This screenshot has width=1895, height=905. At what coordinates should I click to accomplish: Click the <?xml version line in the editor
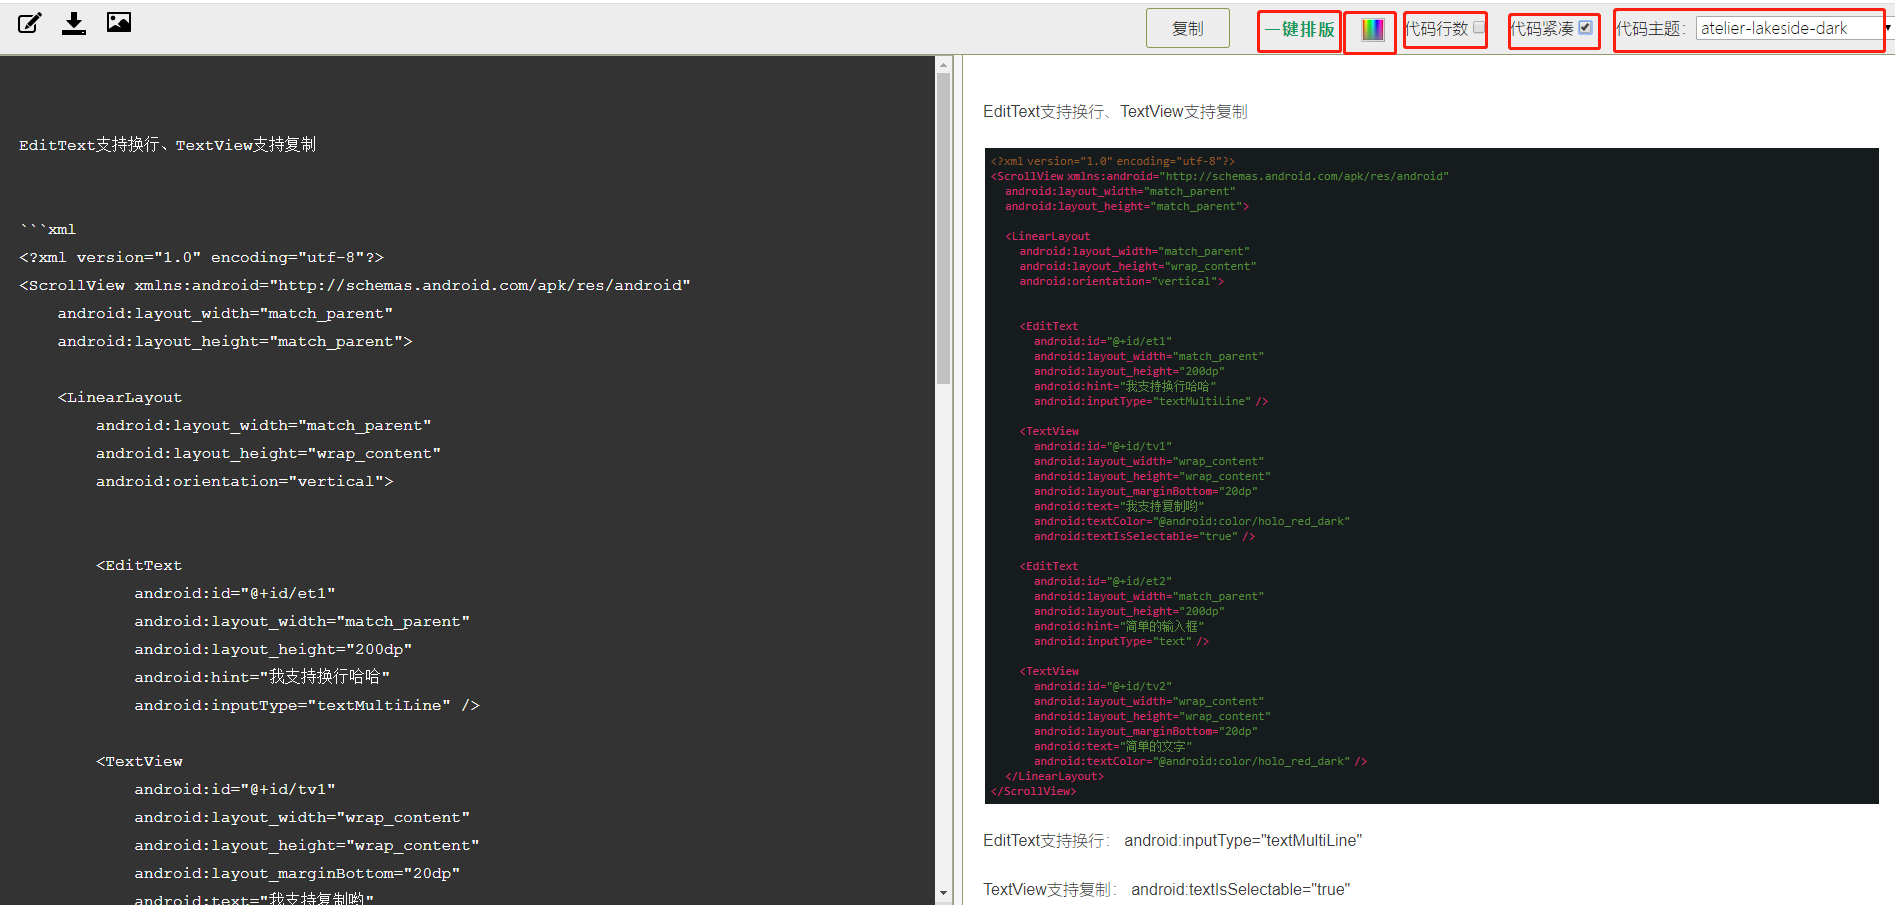(201, 257)
